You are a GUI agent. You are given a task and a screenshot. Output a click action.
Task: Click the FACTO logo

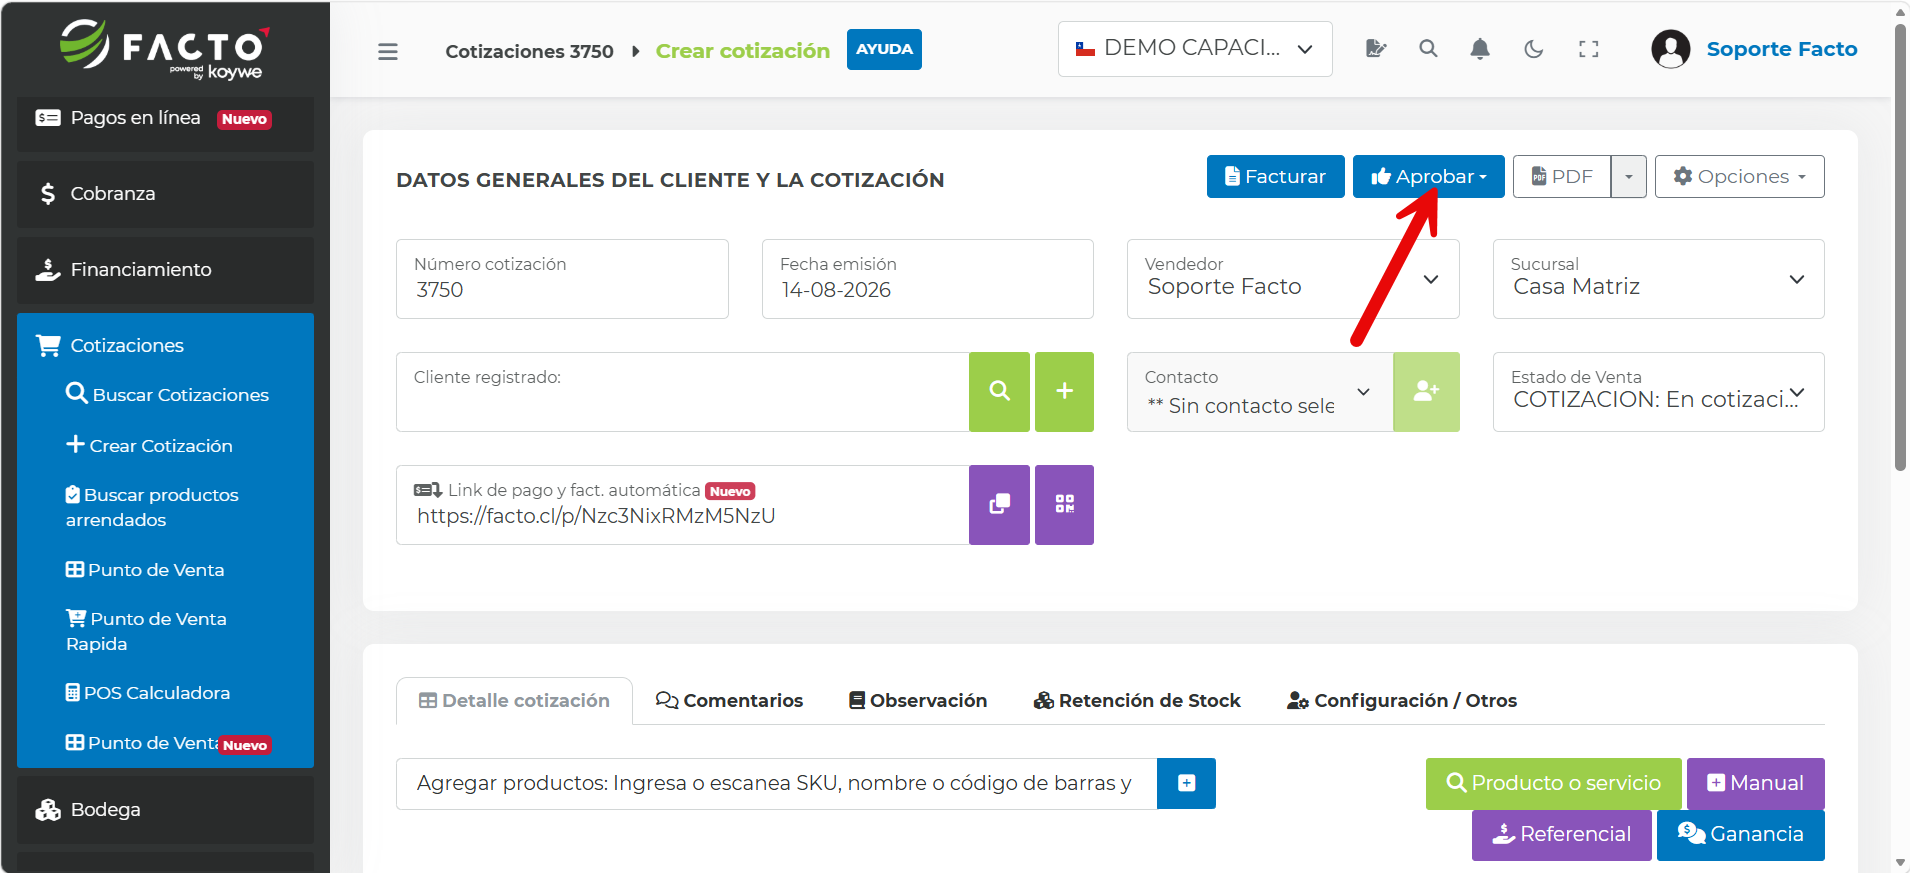(165, 49)
